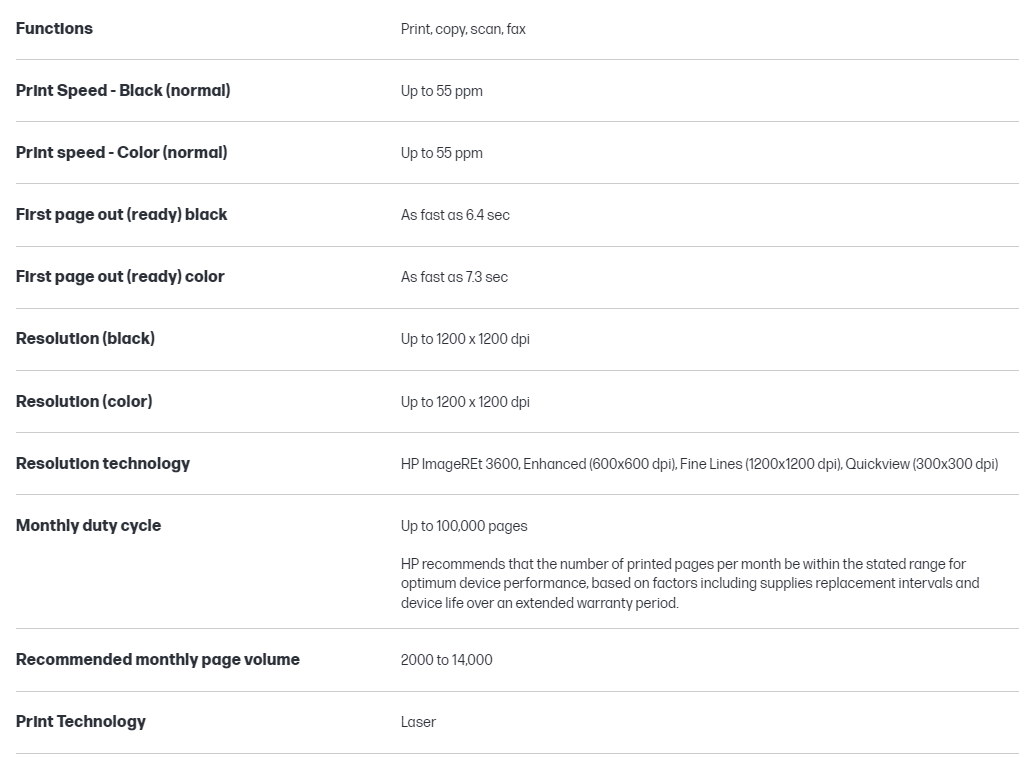Screen dimensions: 1031x757
Task: Select the "Print, copy, scan, fax" value
Action: coord(463,29)
